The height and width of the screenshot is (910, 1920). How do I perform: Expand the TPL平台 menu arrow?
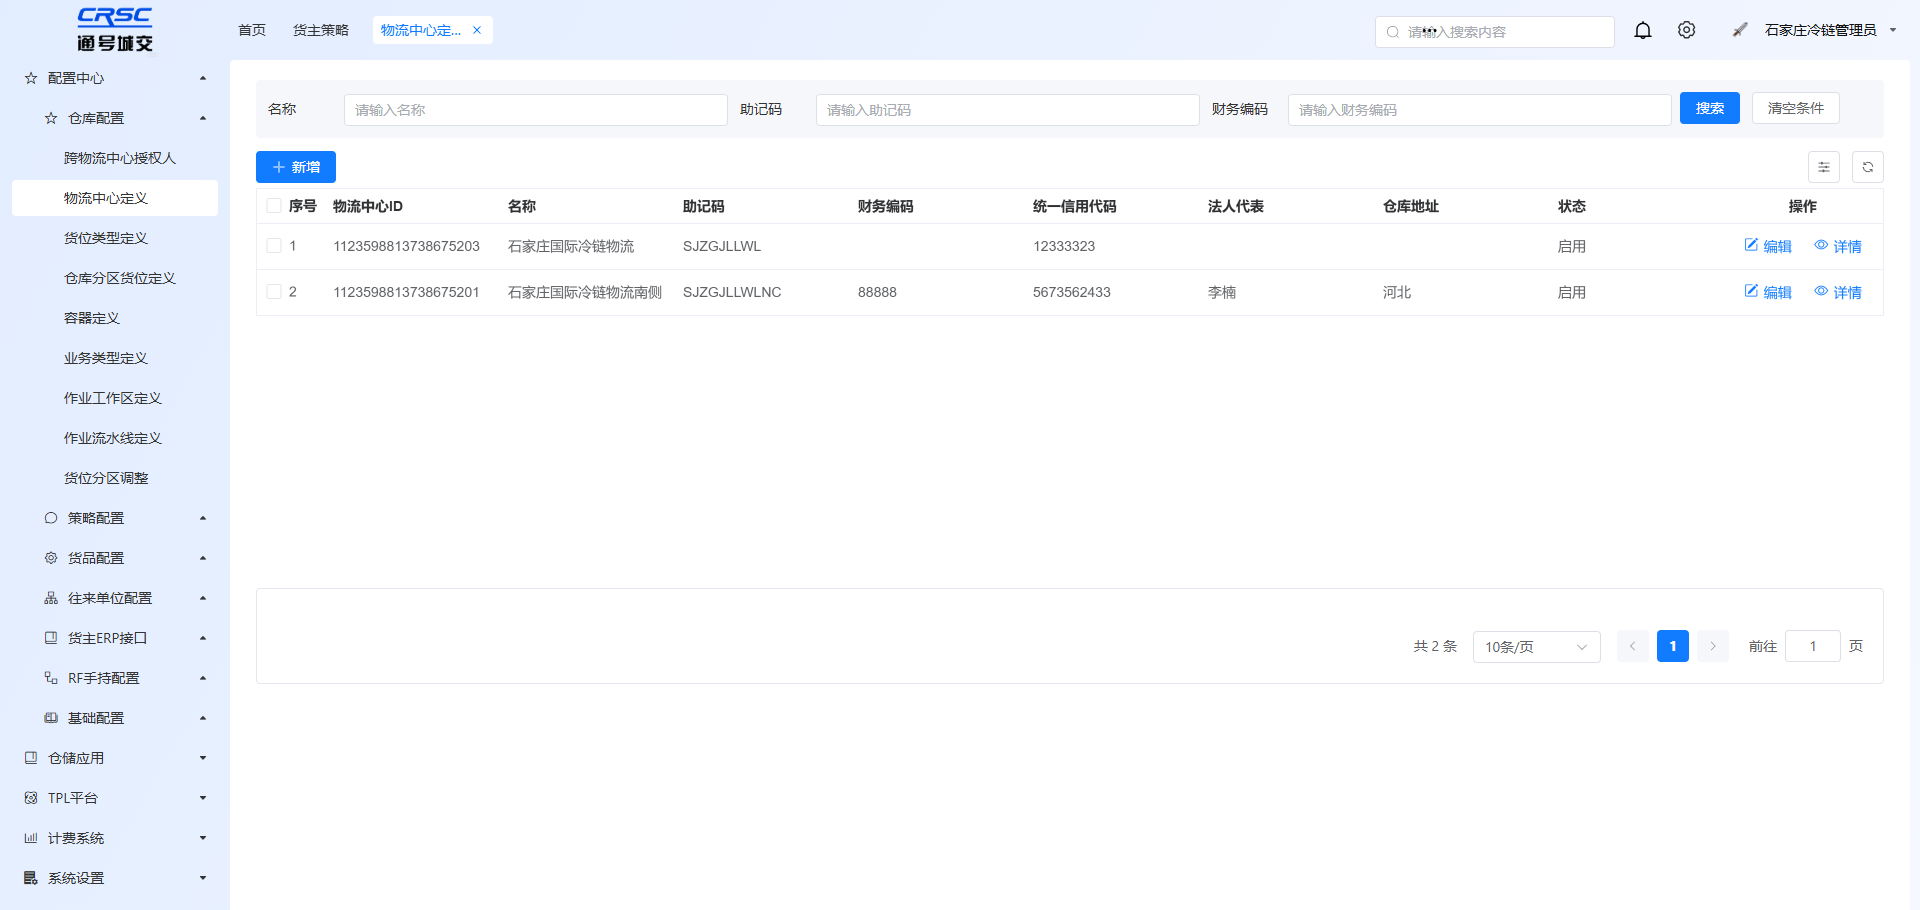203,798
